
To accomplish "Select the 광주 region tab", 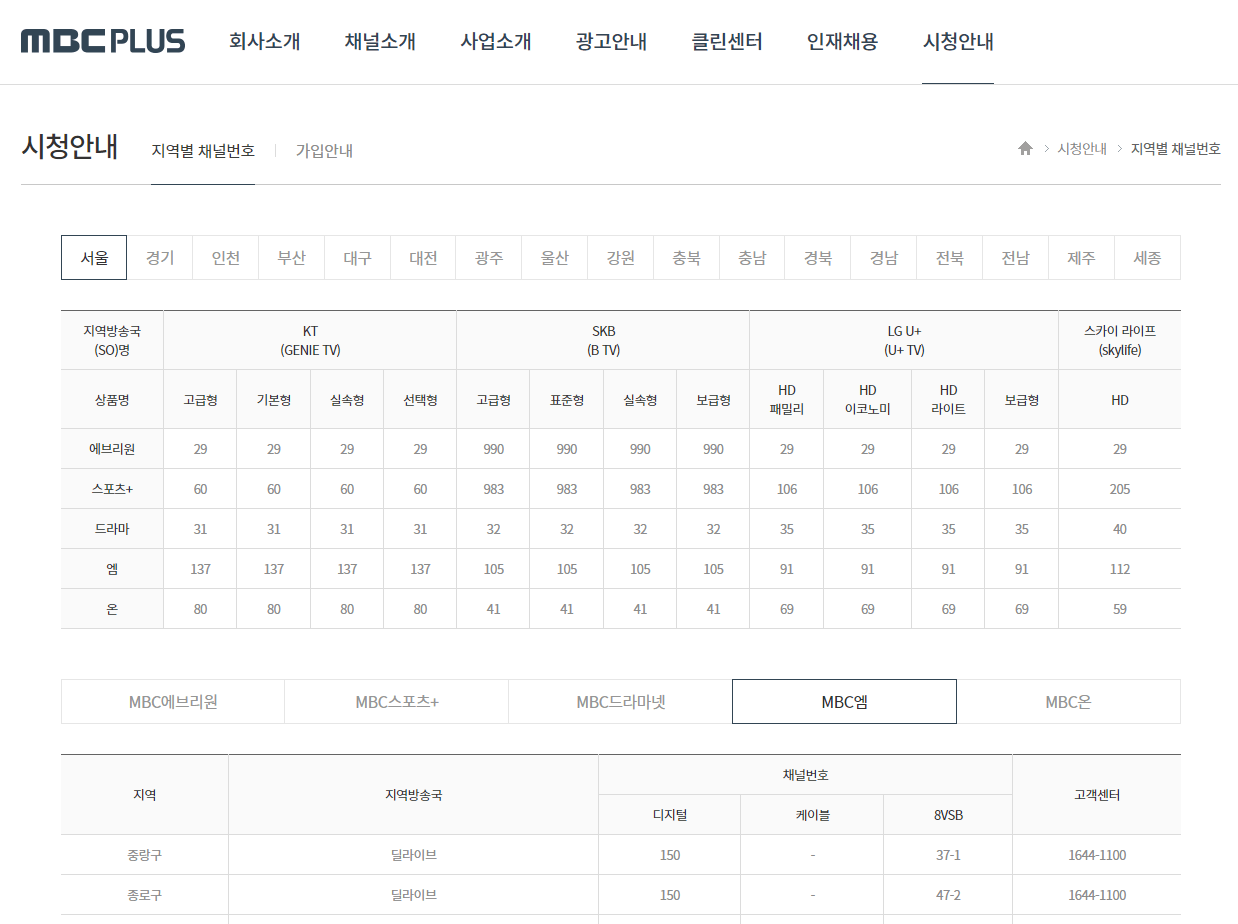I will [489, 257].
